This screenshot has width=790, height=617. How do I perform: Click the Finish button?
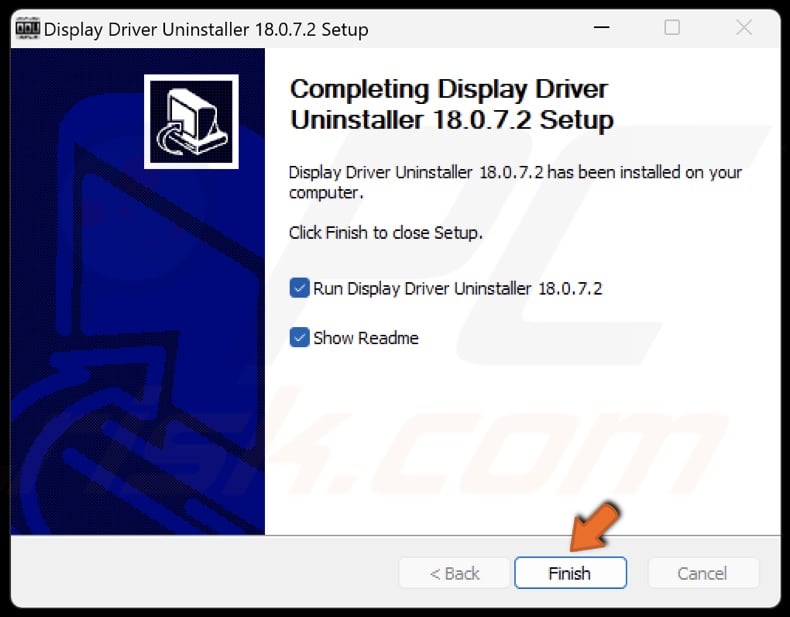tap(570, 573)
